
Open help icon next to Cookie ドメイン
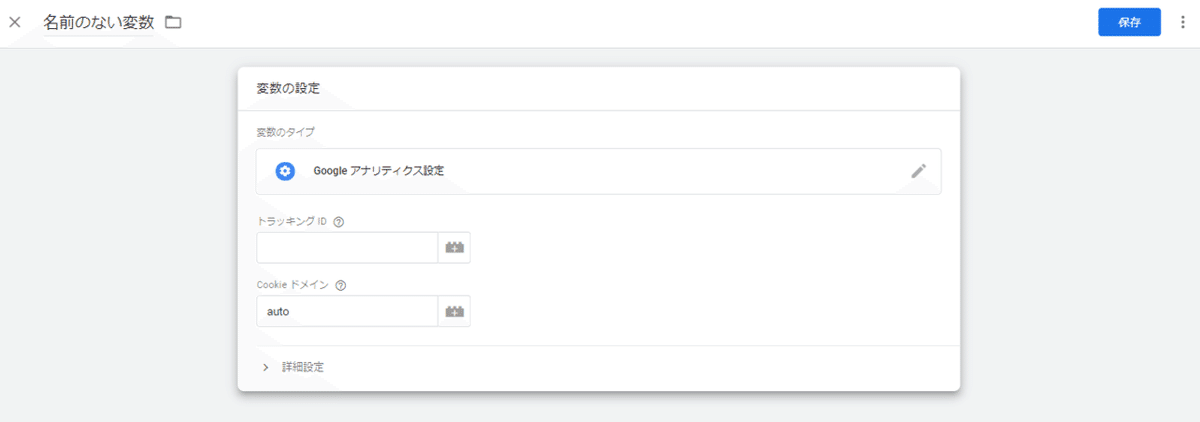tap(341, 285)
